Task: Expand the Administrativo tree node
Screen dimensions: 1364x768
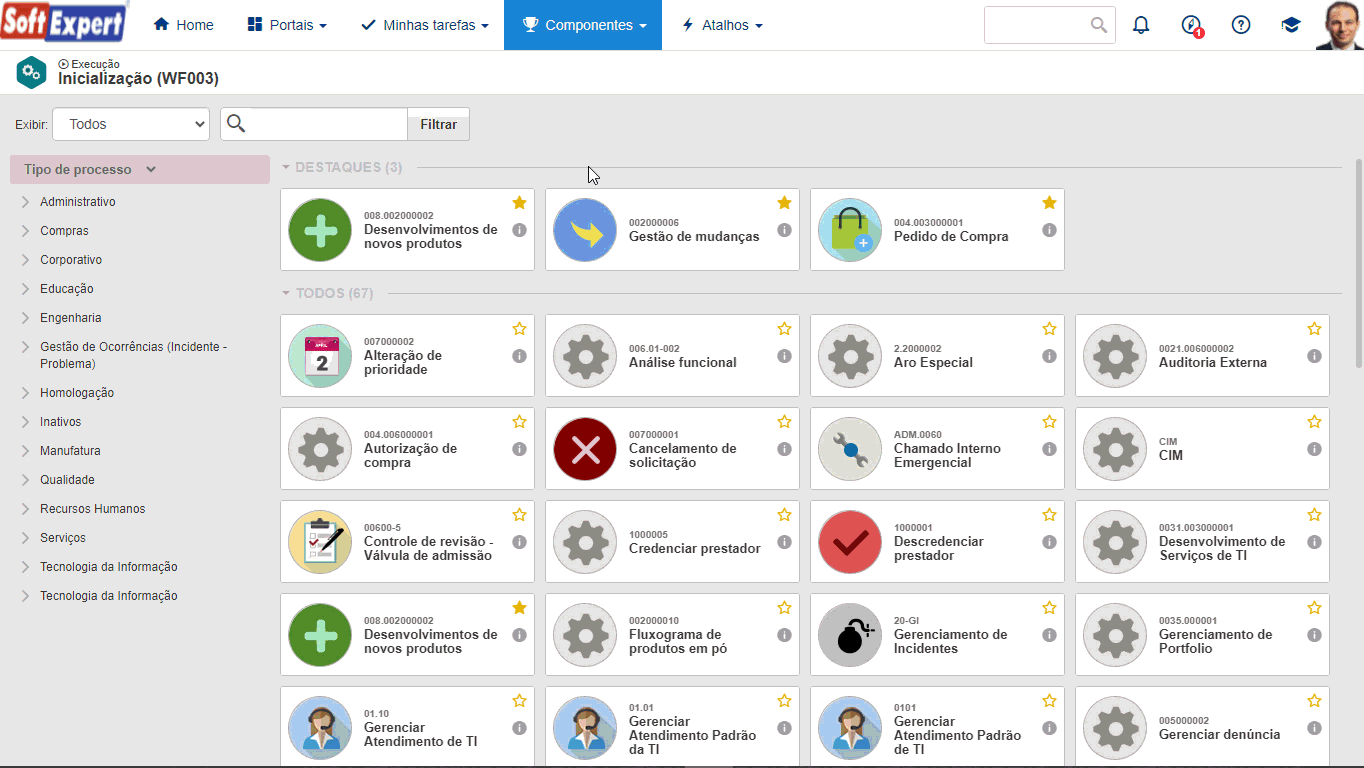Action: [25, 202]
